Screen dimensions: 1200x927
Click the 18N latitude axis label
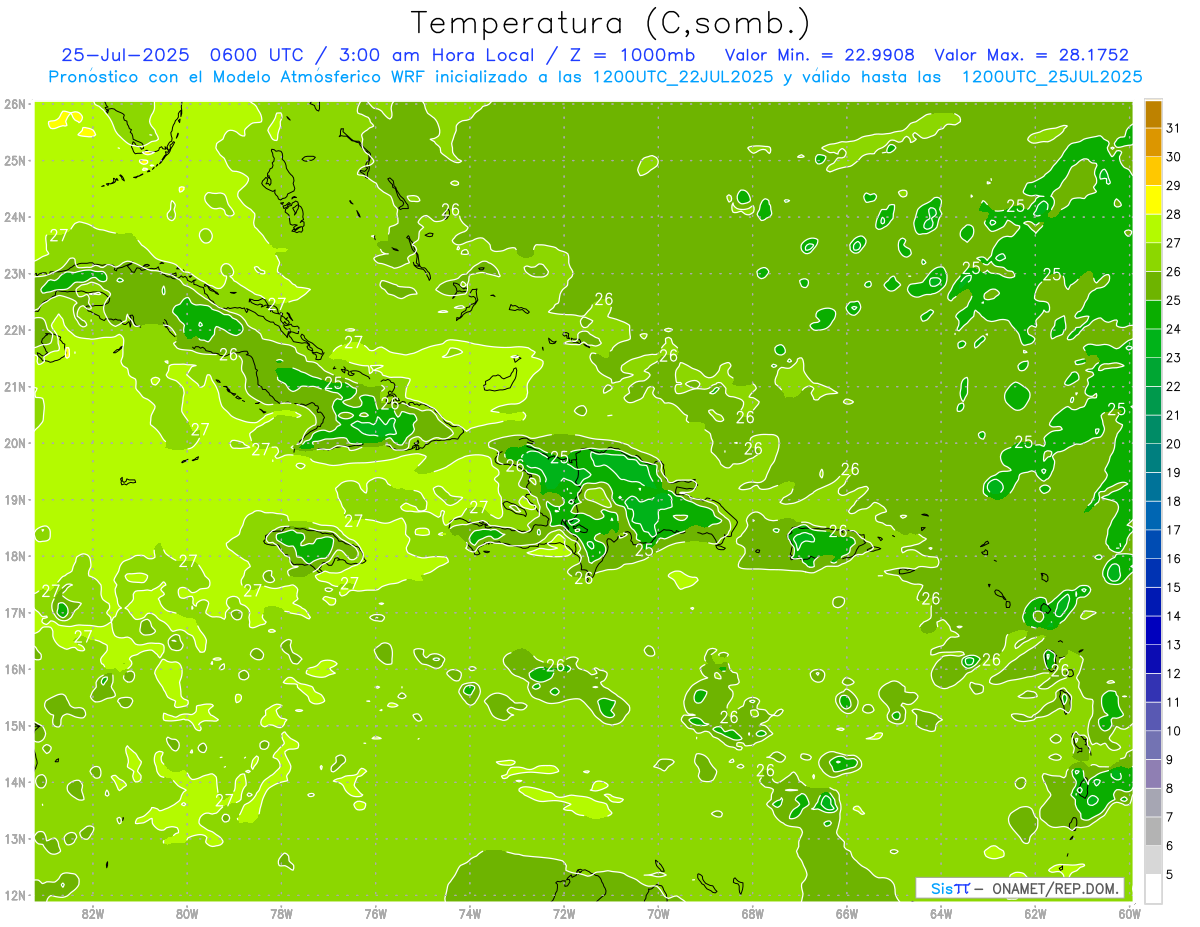coord(14,556)
